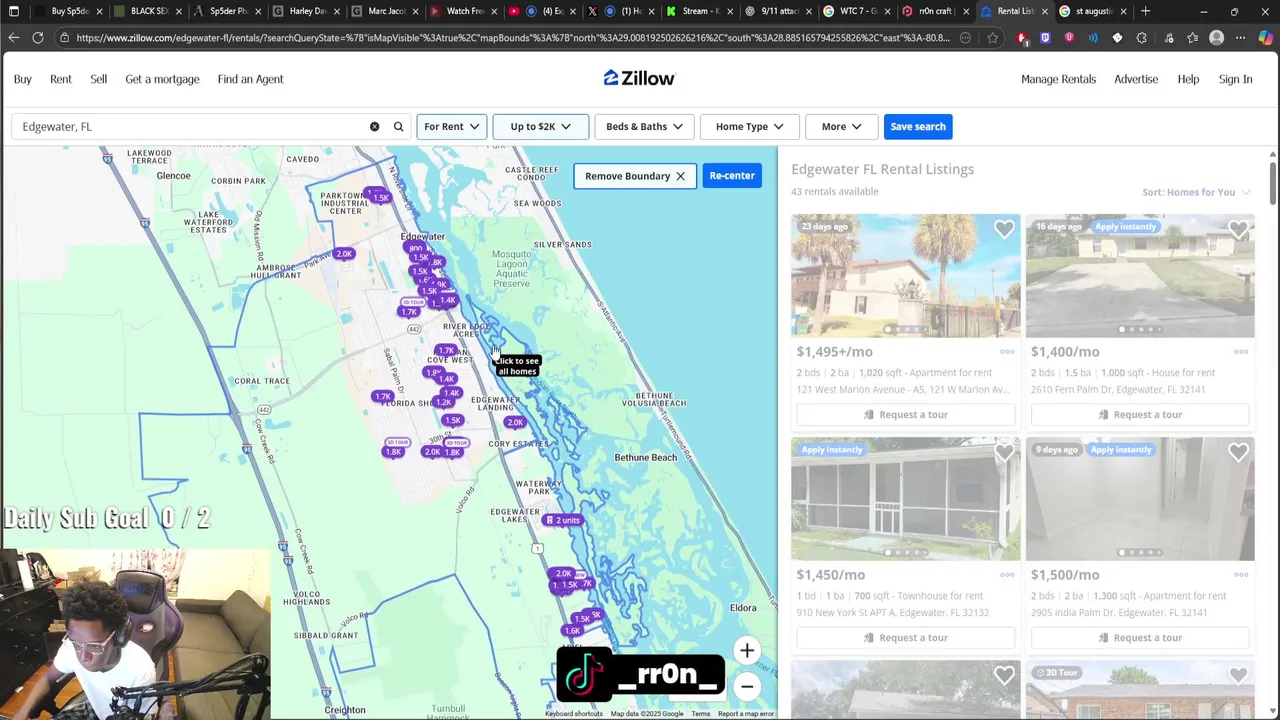
Task: Open more options for $1,495+/mo listing
Action: [1007, 352]
